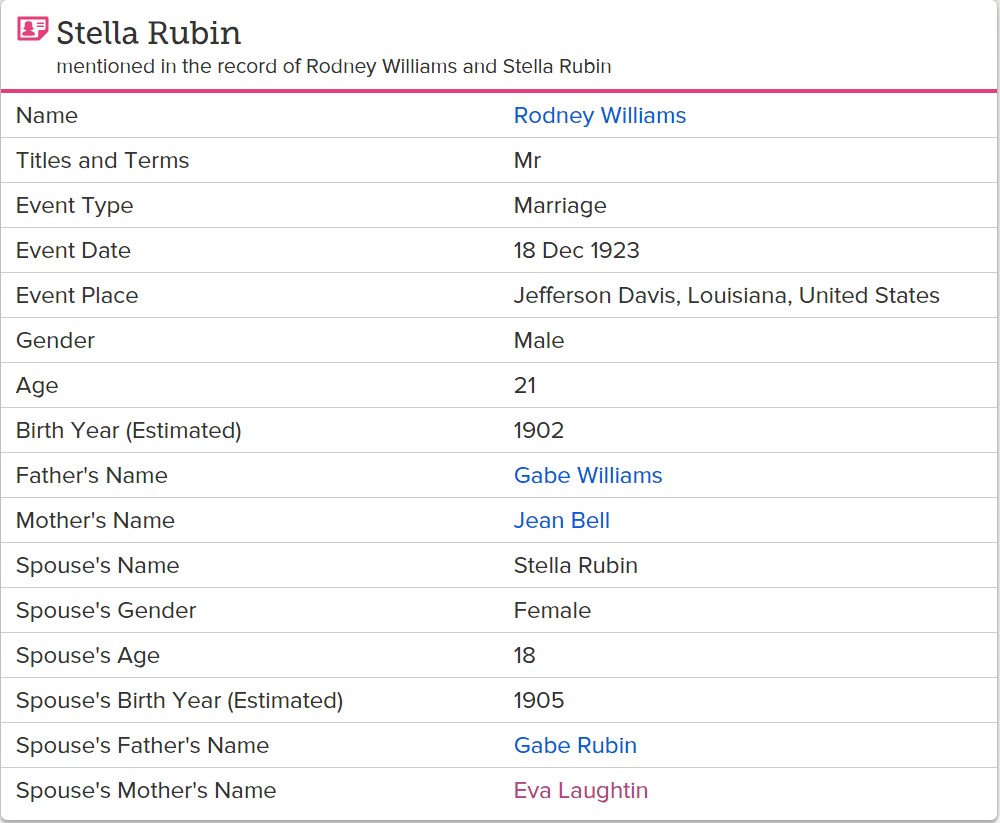
Task: Click the pink record card icon
Action: tap(32, 29)
